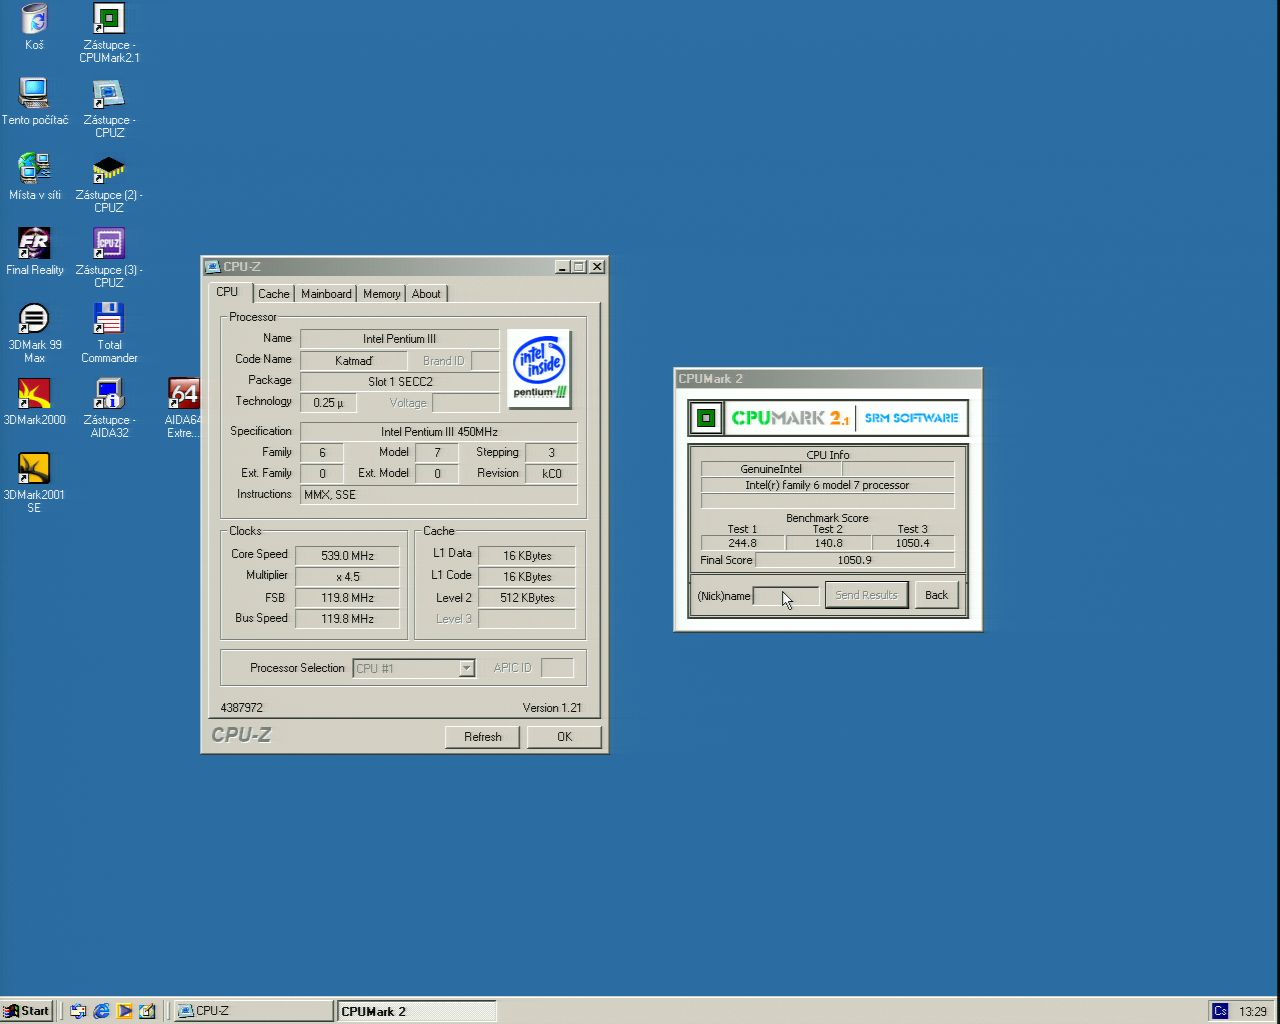Click the Send Results button
The height and width of the screenshot is (1024, 1280).
(x=866, y=595)
